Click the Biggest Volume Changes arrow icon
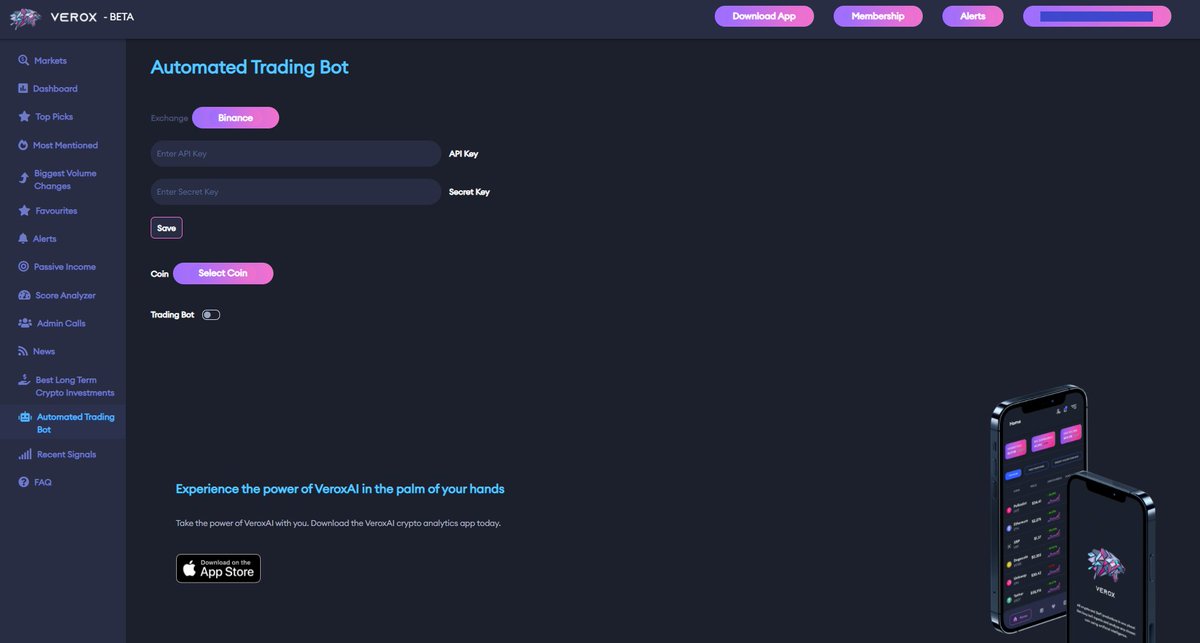 (24, 179)
